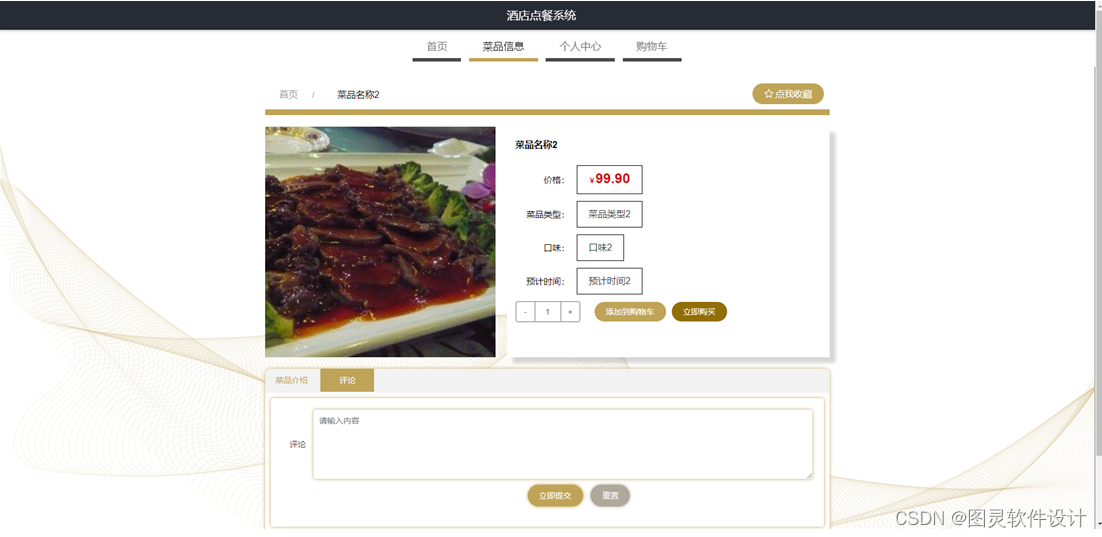The height and width of the screenshot is (537, 1102).
Task: Open the 购物车 navigation tab
Action: [x=652, y=46]
